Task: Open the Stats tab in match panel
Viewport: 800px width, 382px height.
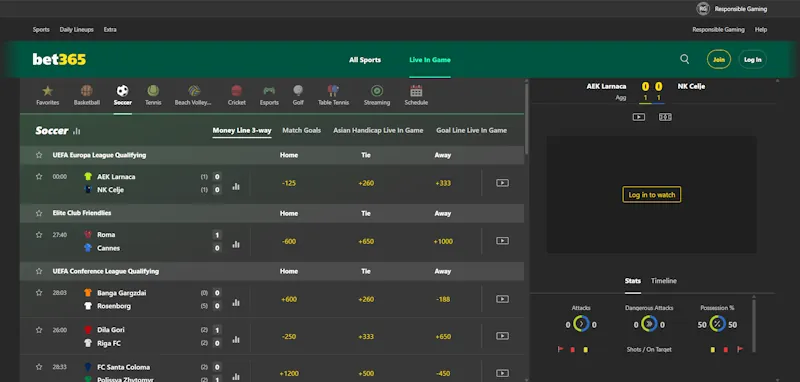Action: [633, 281]
